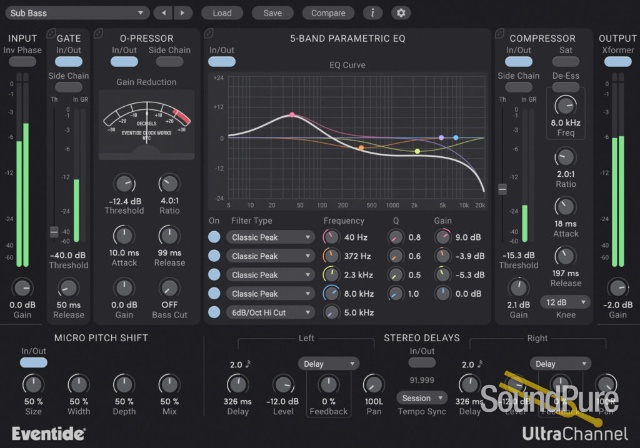Open the Session Tempo Sync dropdown
The height and width of the screenshot is (448, 640).
pyautogui.click(x=421, y=397)
